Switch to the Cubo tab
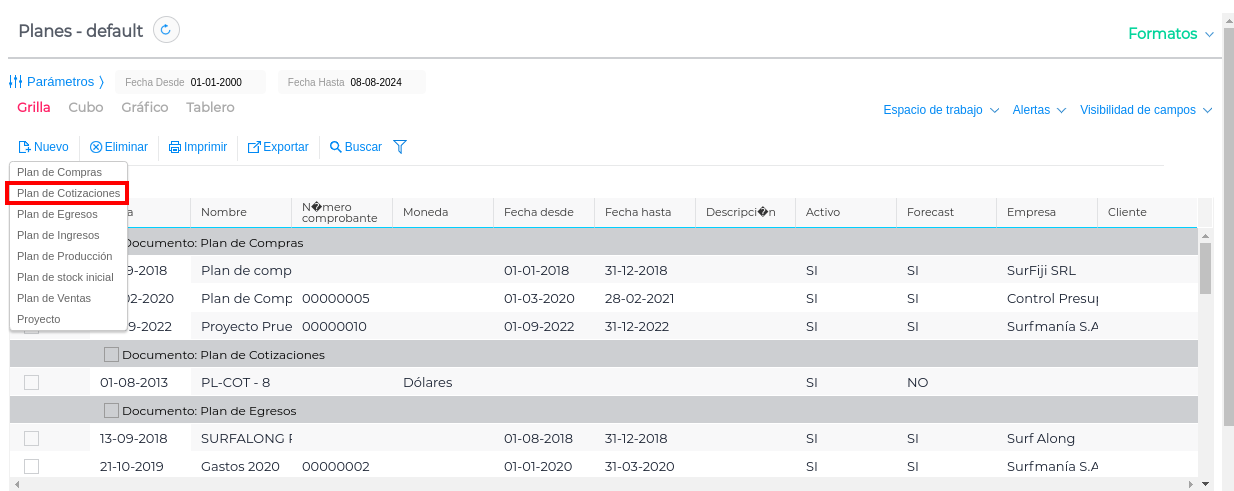This screenshot has width=1234, height=491. click(x=86, y=107)
